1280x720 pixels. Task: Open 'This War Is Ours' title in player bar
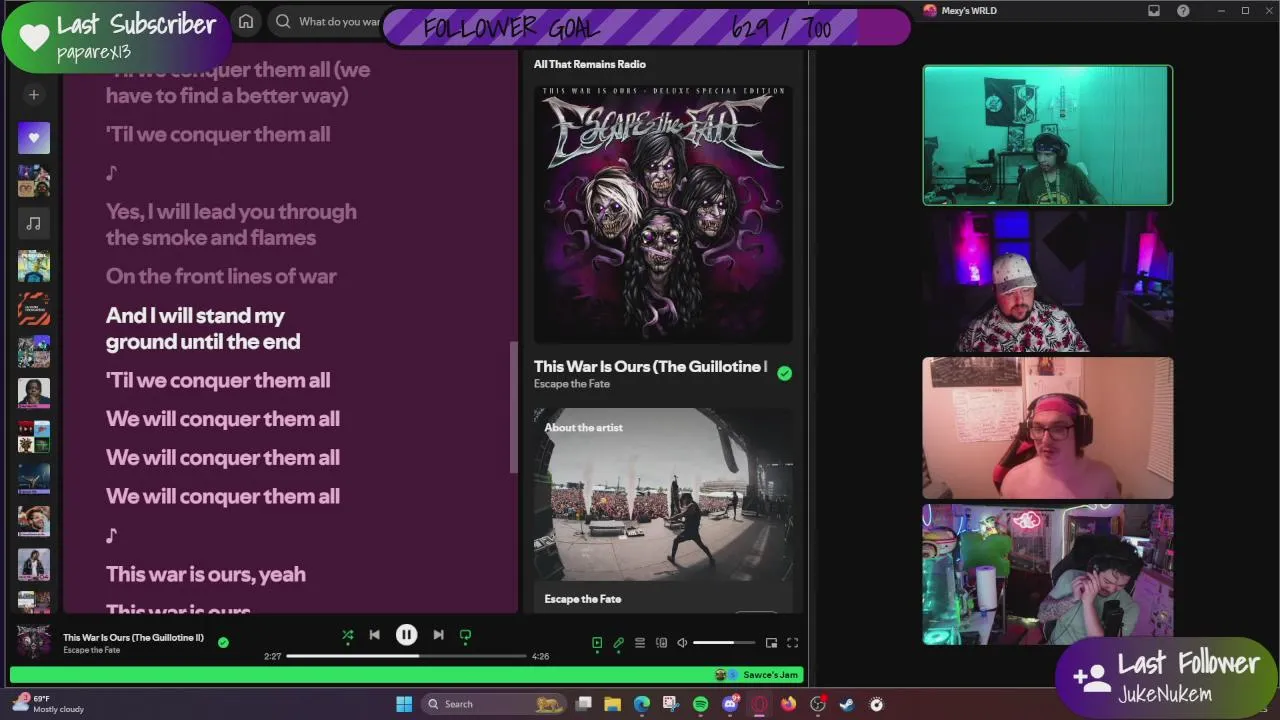click(133, 637)
